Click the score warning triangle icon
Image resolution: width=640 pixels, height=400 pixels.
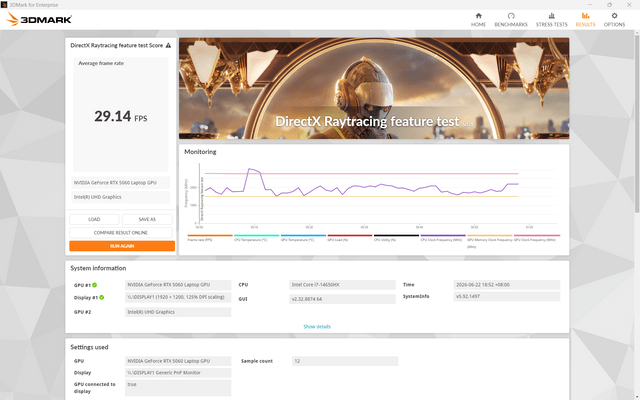(168, 45)
